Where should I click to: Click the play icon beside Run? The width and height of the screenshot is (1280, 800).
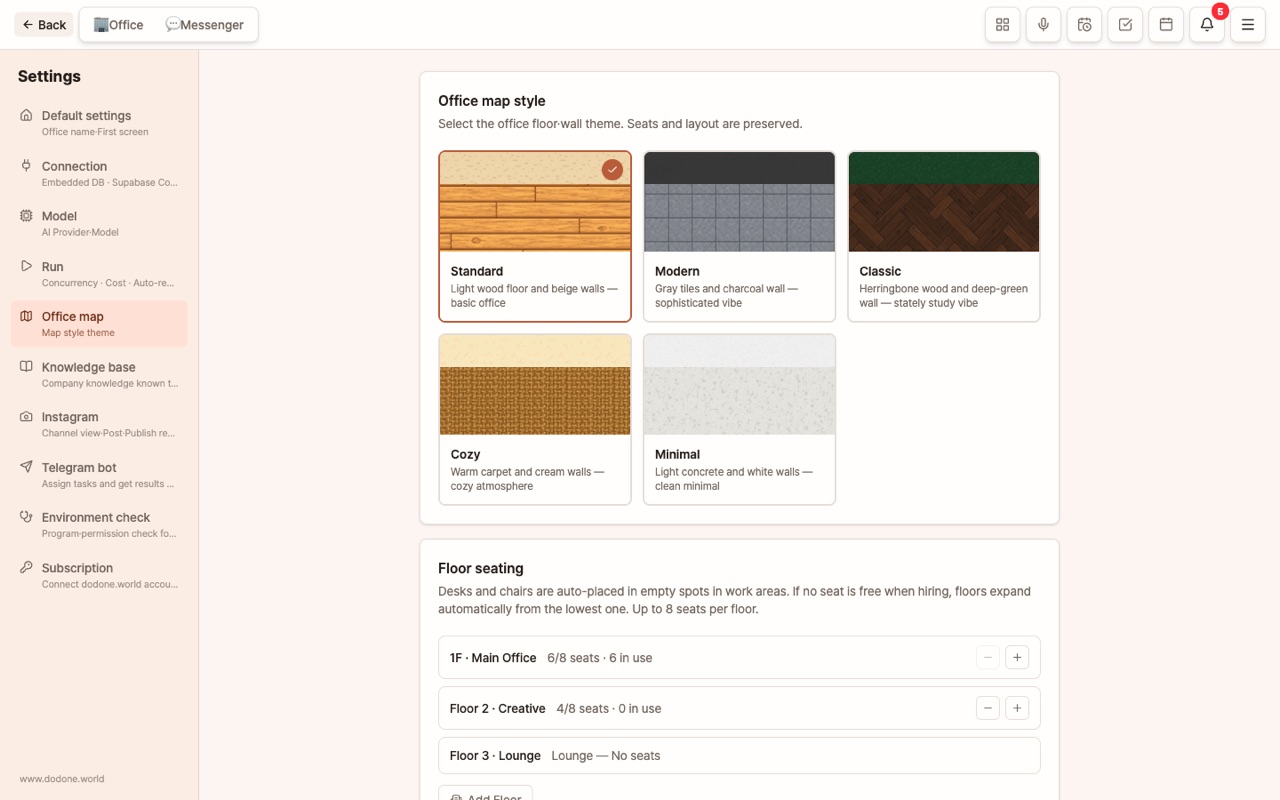(x=26, y=266)
